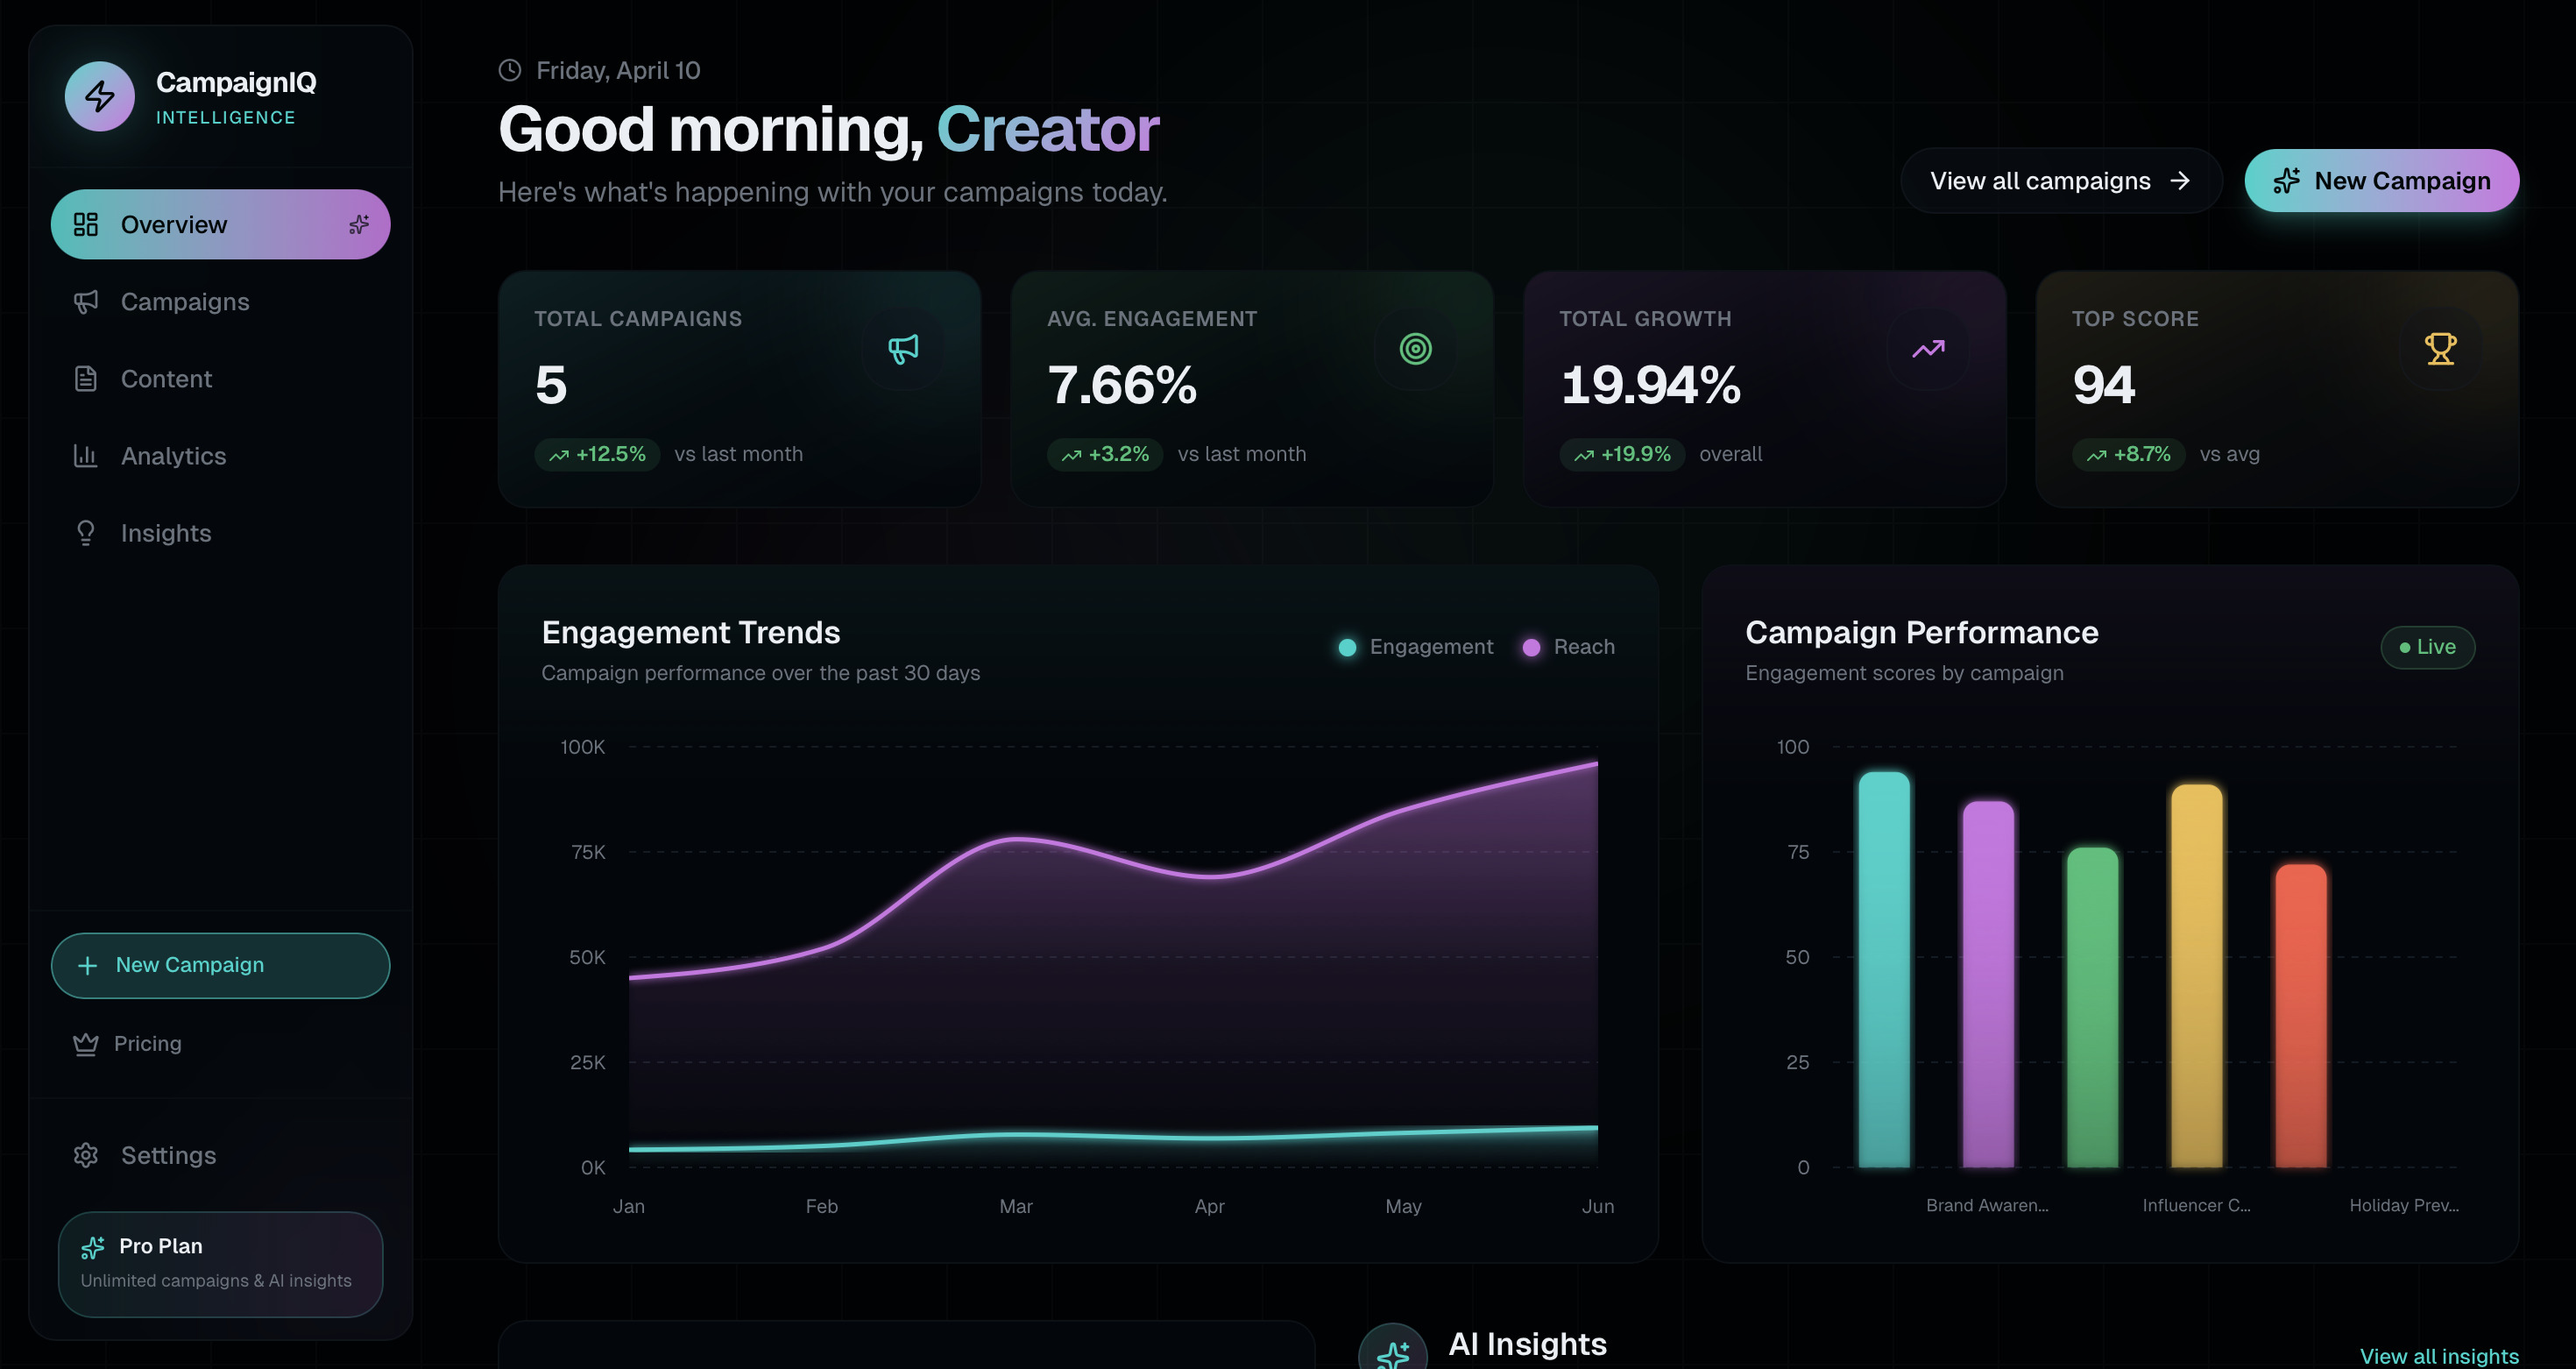Click the target icon in Avg. Engagement card

1415,349
